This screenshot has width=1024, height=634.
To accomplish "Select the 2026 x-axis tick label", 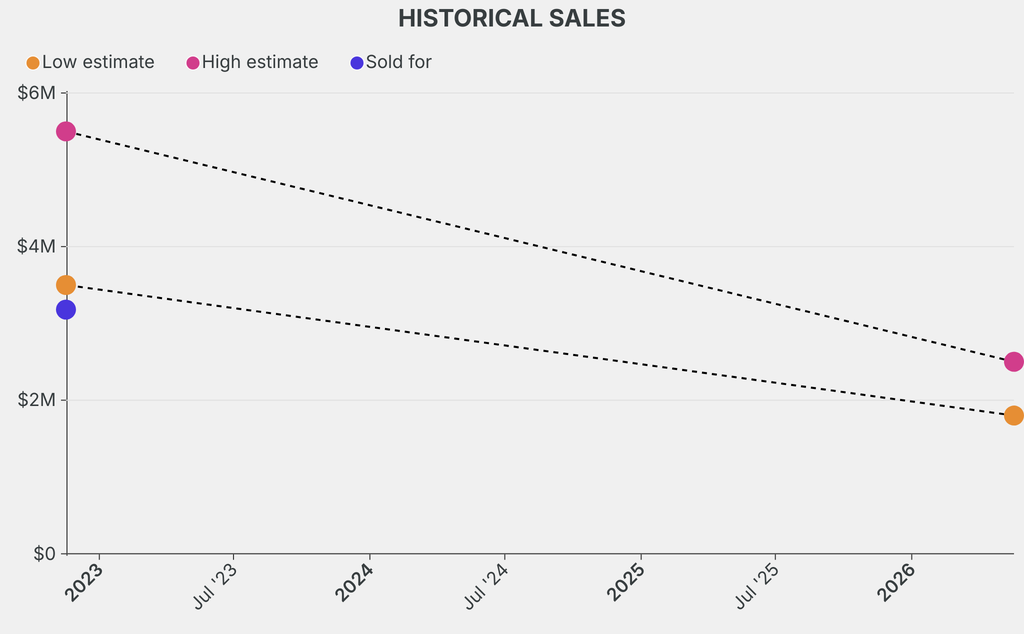I will [x=896, y=583].
